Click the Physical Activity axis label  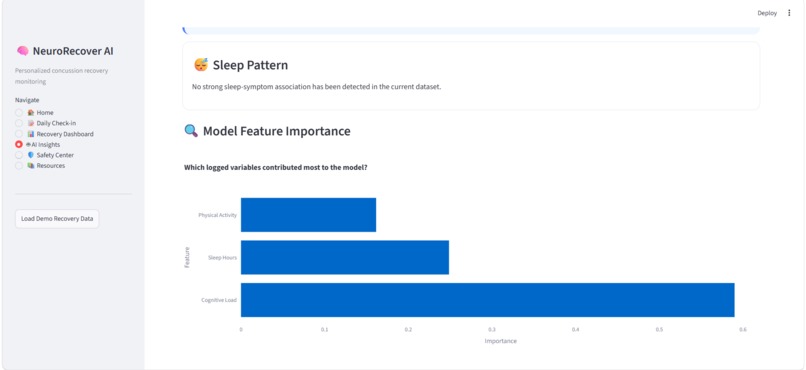click(x=217, y=215)
